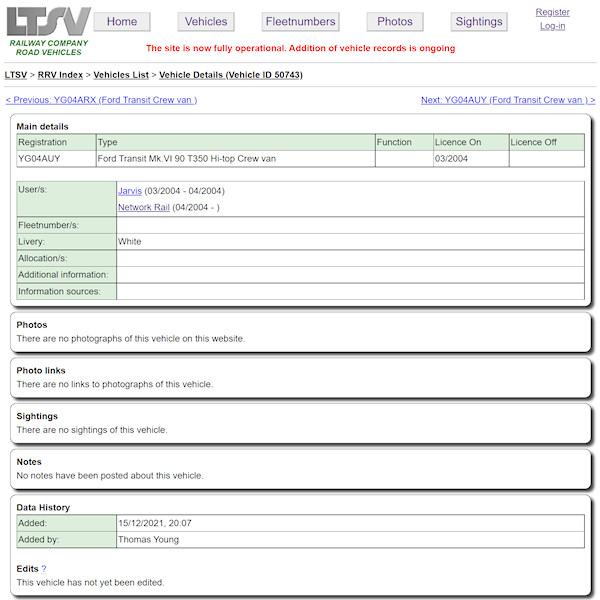Click the Edits help question mark

(44, 569)
